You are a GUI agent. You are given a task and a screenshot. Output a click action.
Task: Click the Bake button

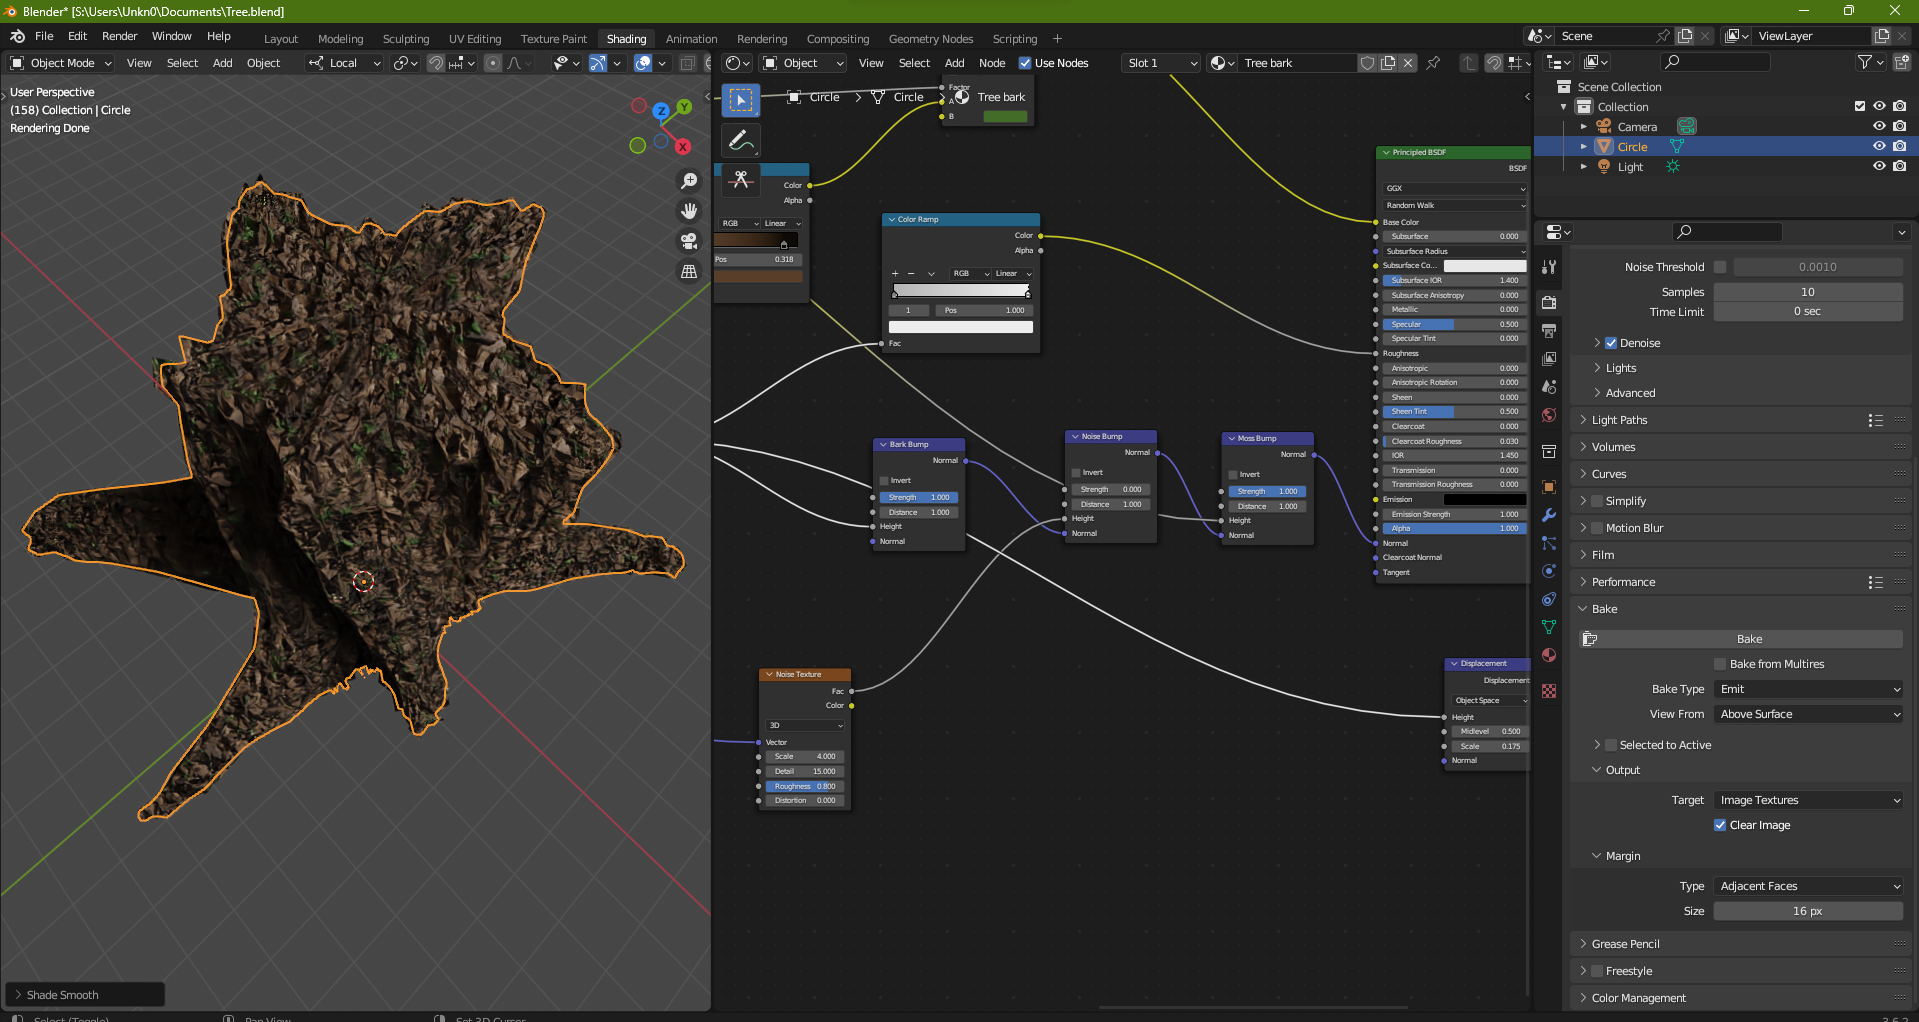(1748, 639)
